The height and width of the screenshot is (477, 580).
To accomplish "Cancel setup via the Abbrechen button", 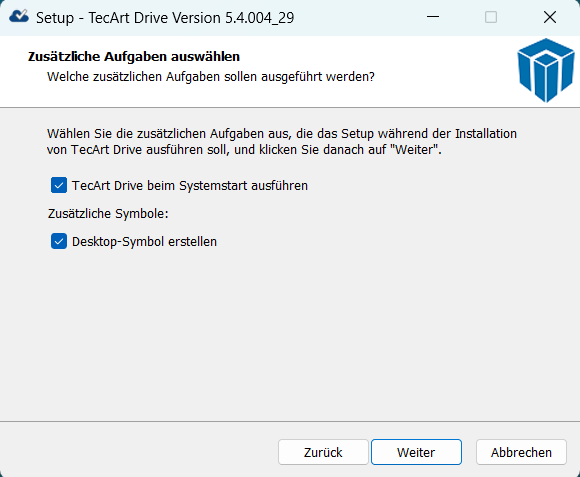I will (521, 452).
